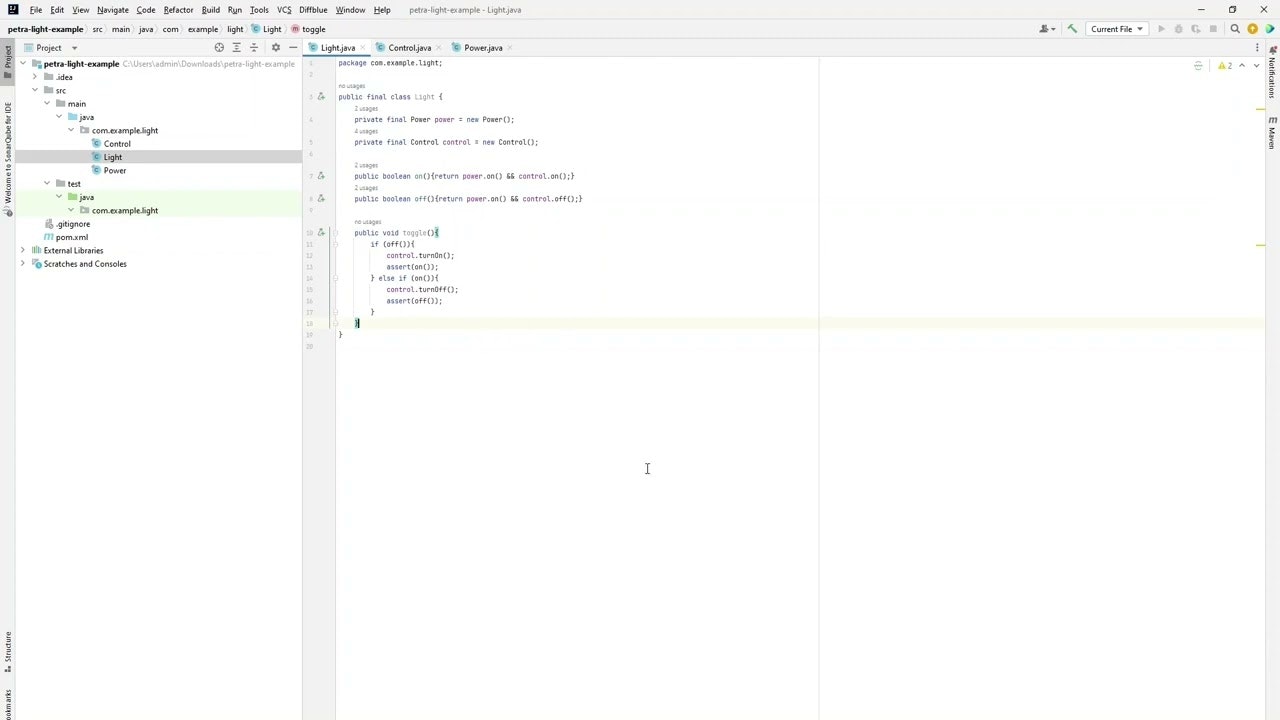Click the editor tabs three-dot menu

coord(1257,47)
